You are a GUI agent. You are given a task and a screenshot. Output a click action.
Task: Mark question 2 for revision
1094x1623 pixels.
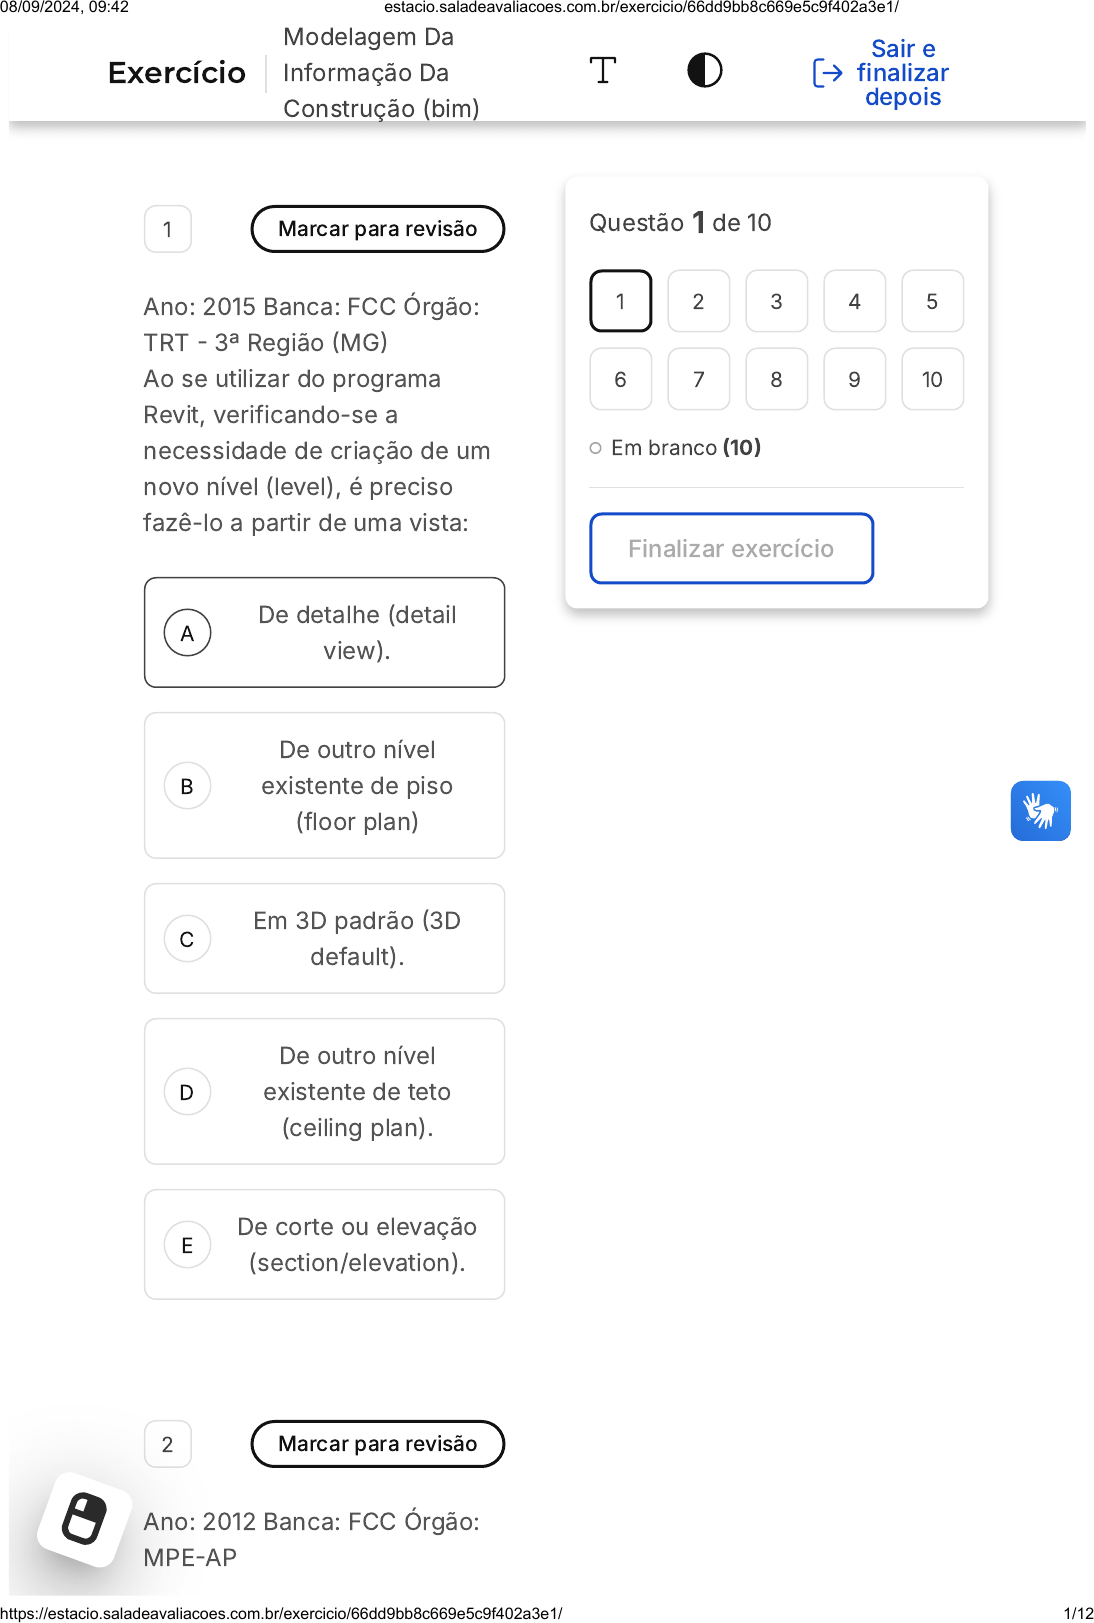coord(377,1444)
